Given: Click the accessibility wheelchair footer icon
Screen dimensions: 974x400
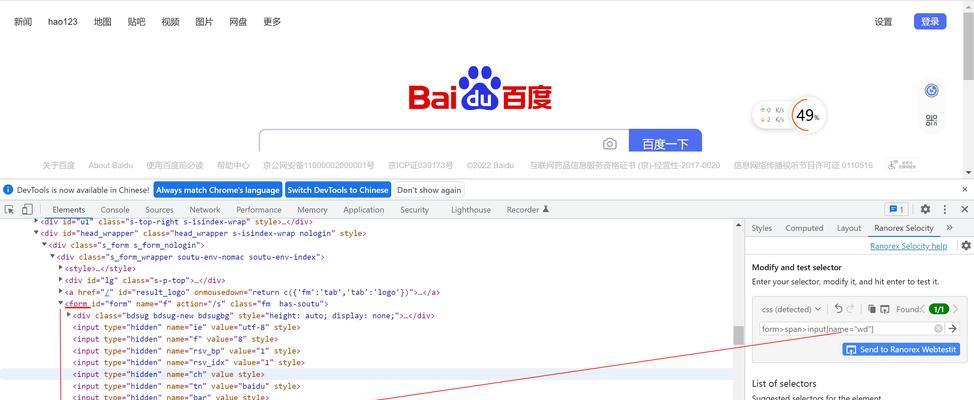Looking at the screenshot, I should pos(902,165).
